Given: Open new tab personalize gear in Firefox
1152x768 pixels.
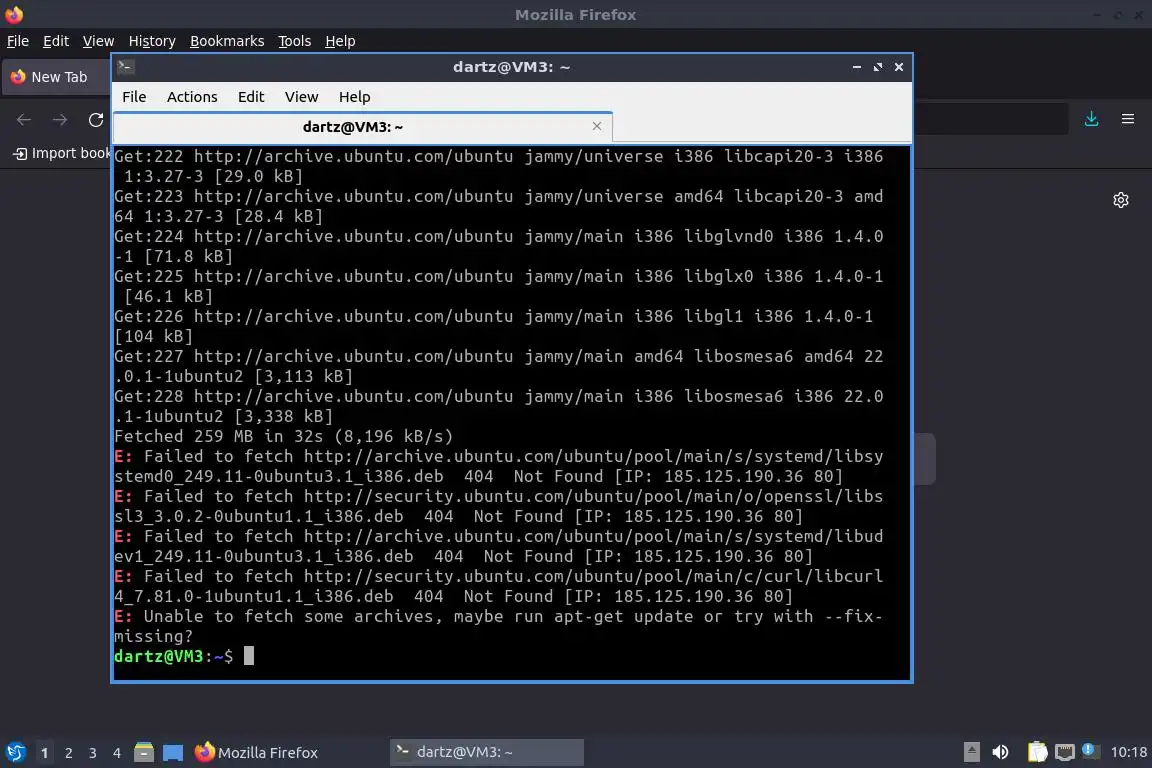Looking at the screenshot, I should [x=1120, y=200].
